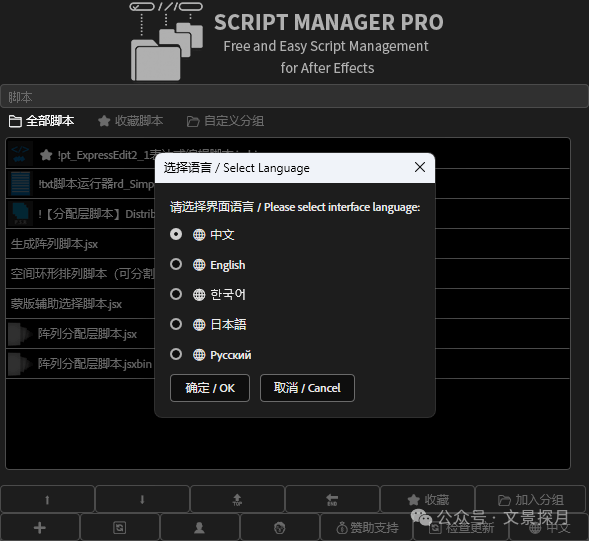589x541 pixels.
Task: Select the 阵列分配层脚本.jsxbin row
Action: (288, 364)
